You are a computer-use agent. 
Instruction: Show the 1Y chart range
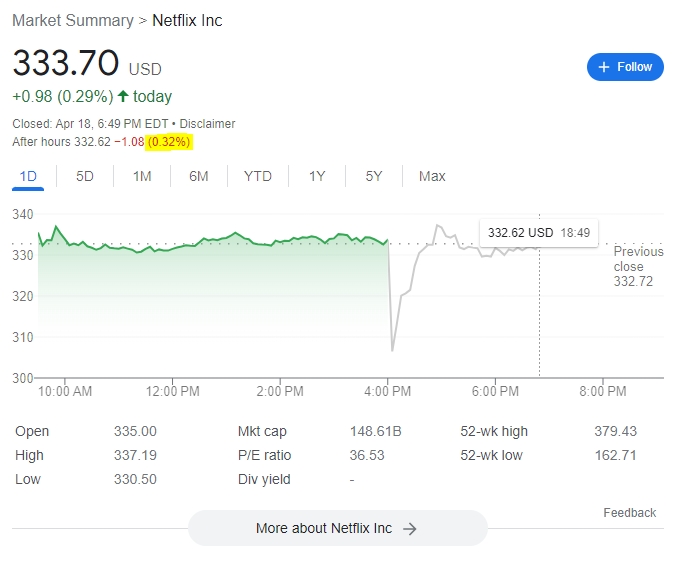coord(317,177)
